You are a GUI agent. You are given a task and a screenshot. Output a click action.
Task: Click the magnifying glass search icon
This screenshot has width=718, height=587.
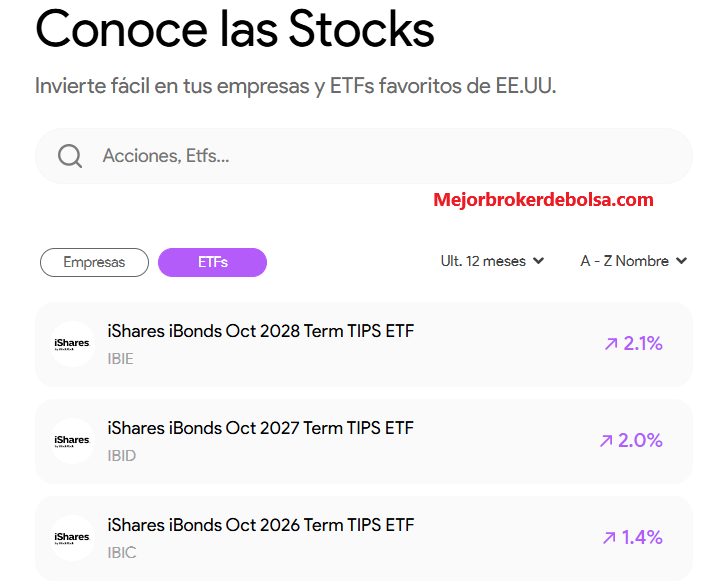pos(70,156)
